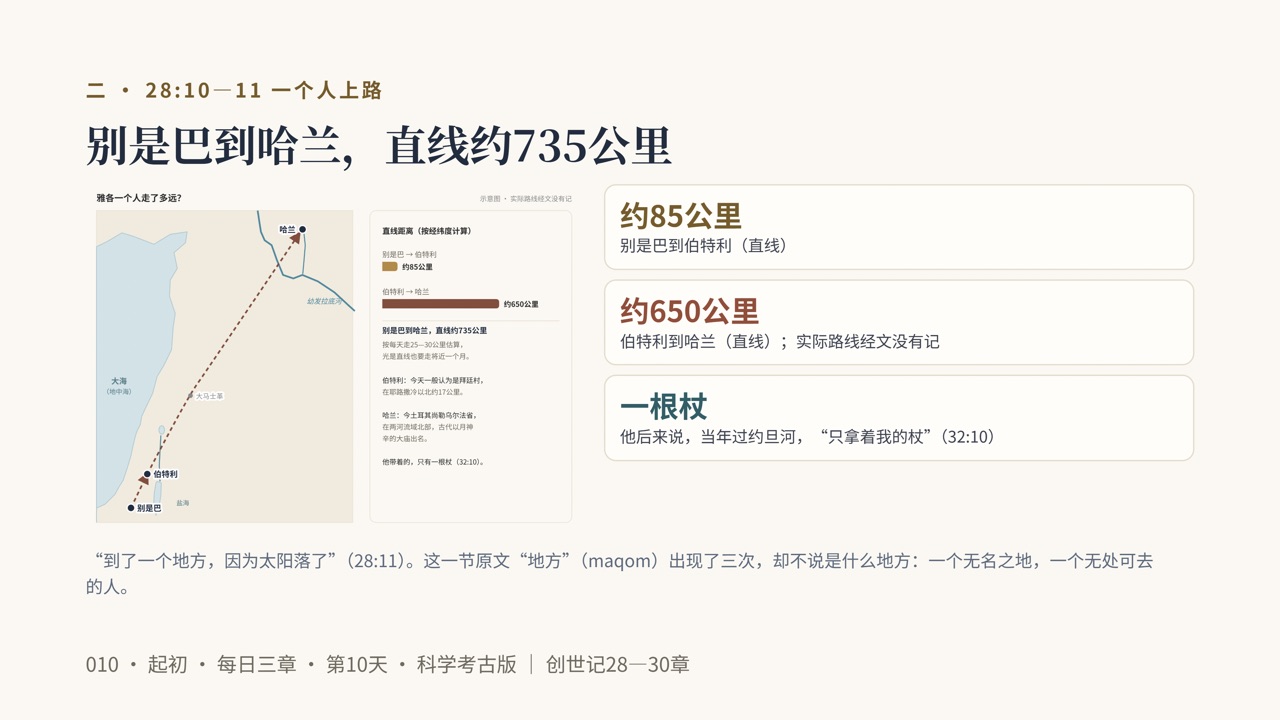Click the section heading 二 · 28:10—11 一个人上路
Screen dimensions: 1280x720
point(234,90)
